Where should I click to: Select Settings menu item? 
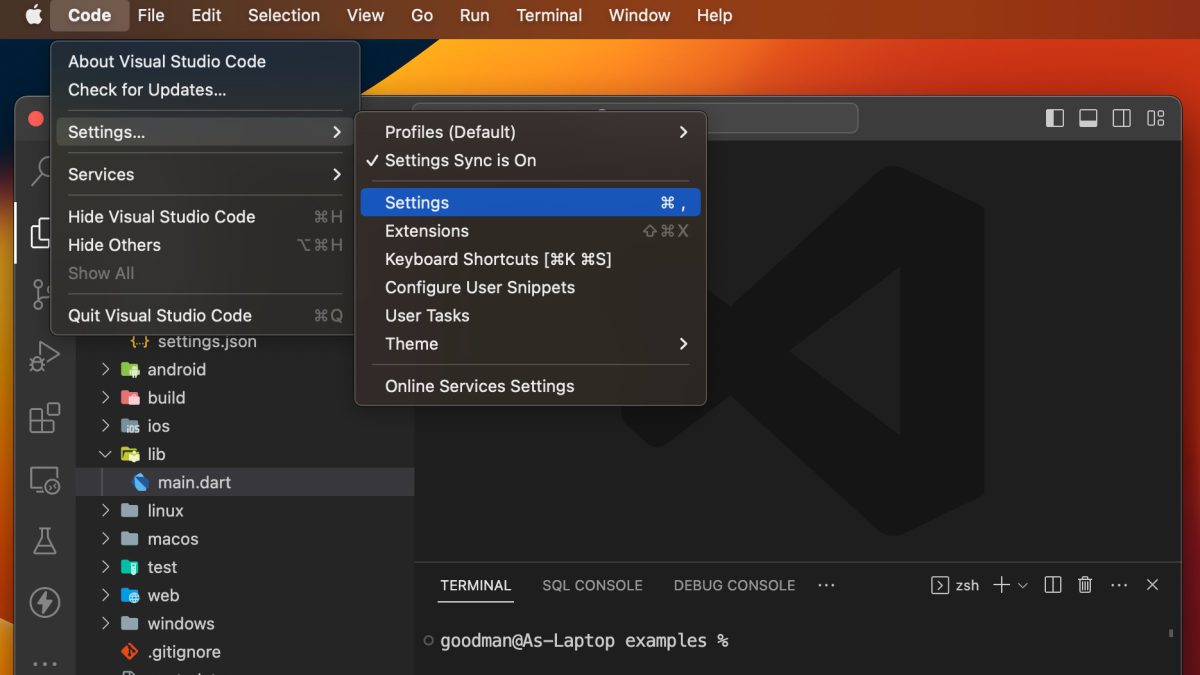point(530,203)
